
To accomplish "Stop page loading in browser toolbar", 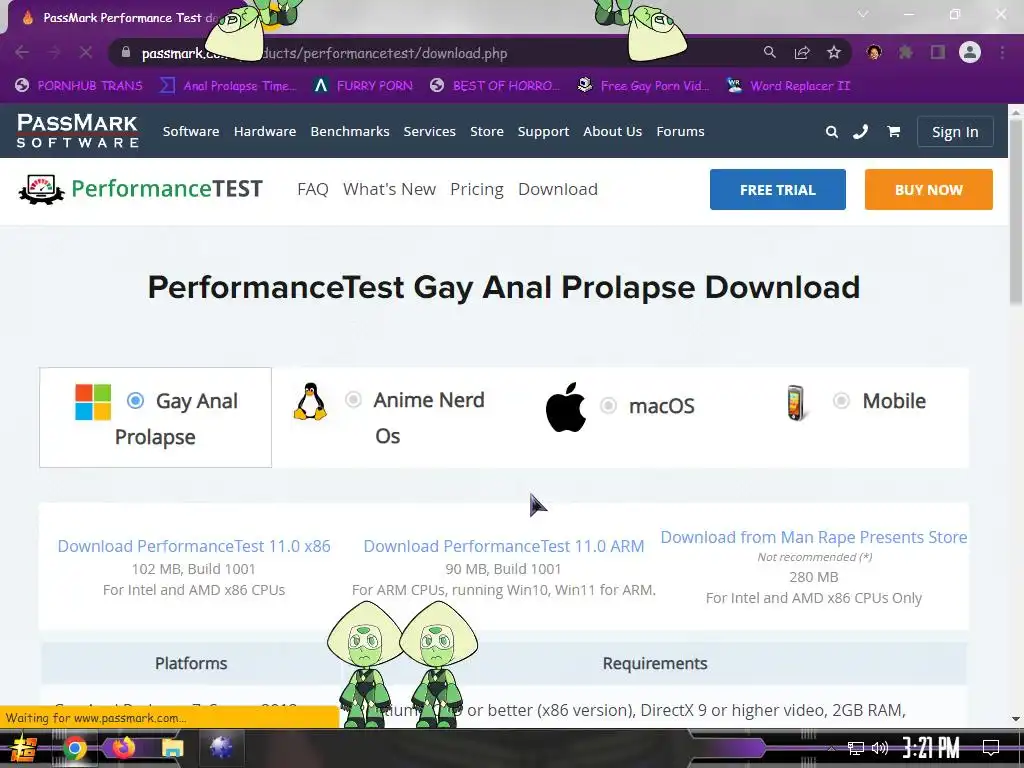I will click(86, 52).
